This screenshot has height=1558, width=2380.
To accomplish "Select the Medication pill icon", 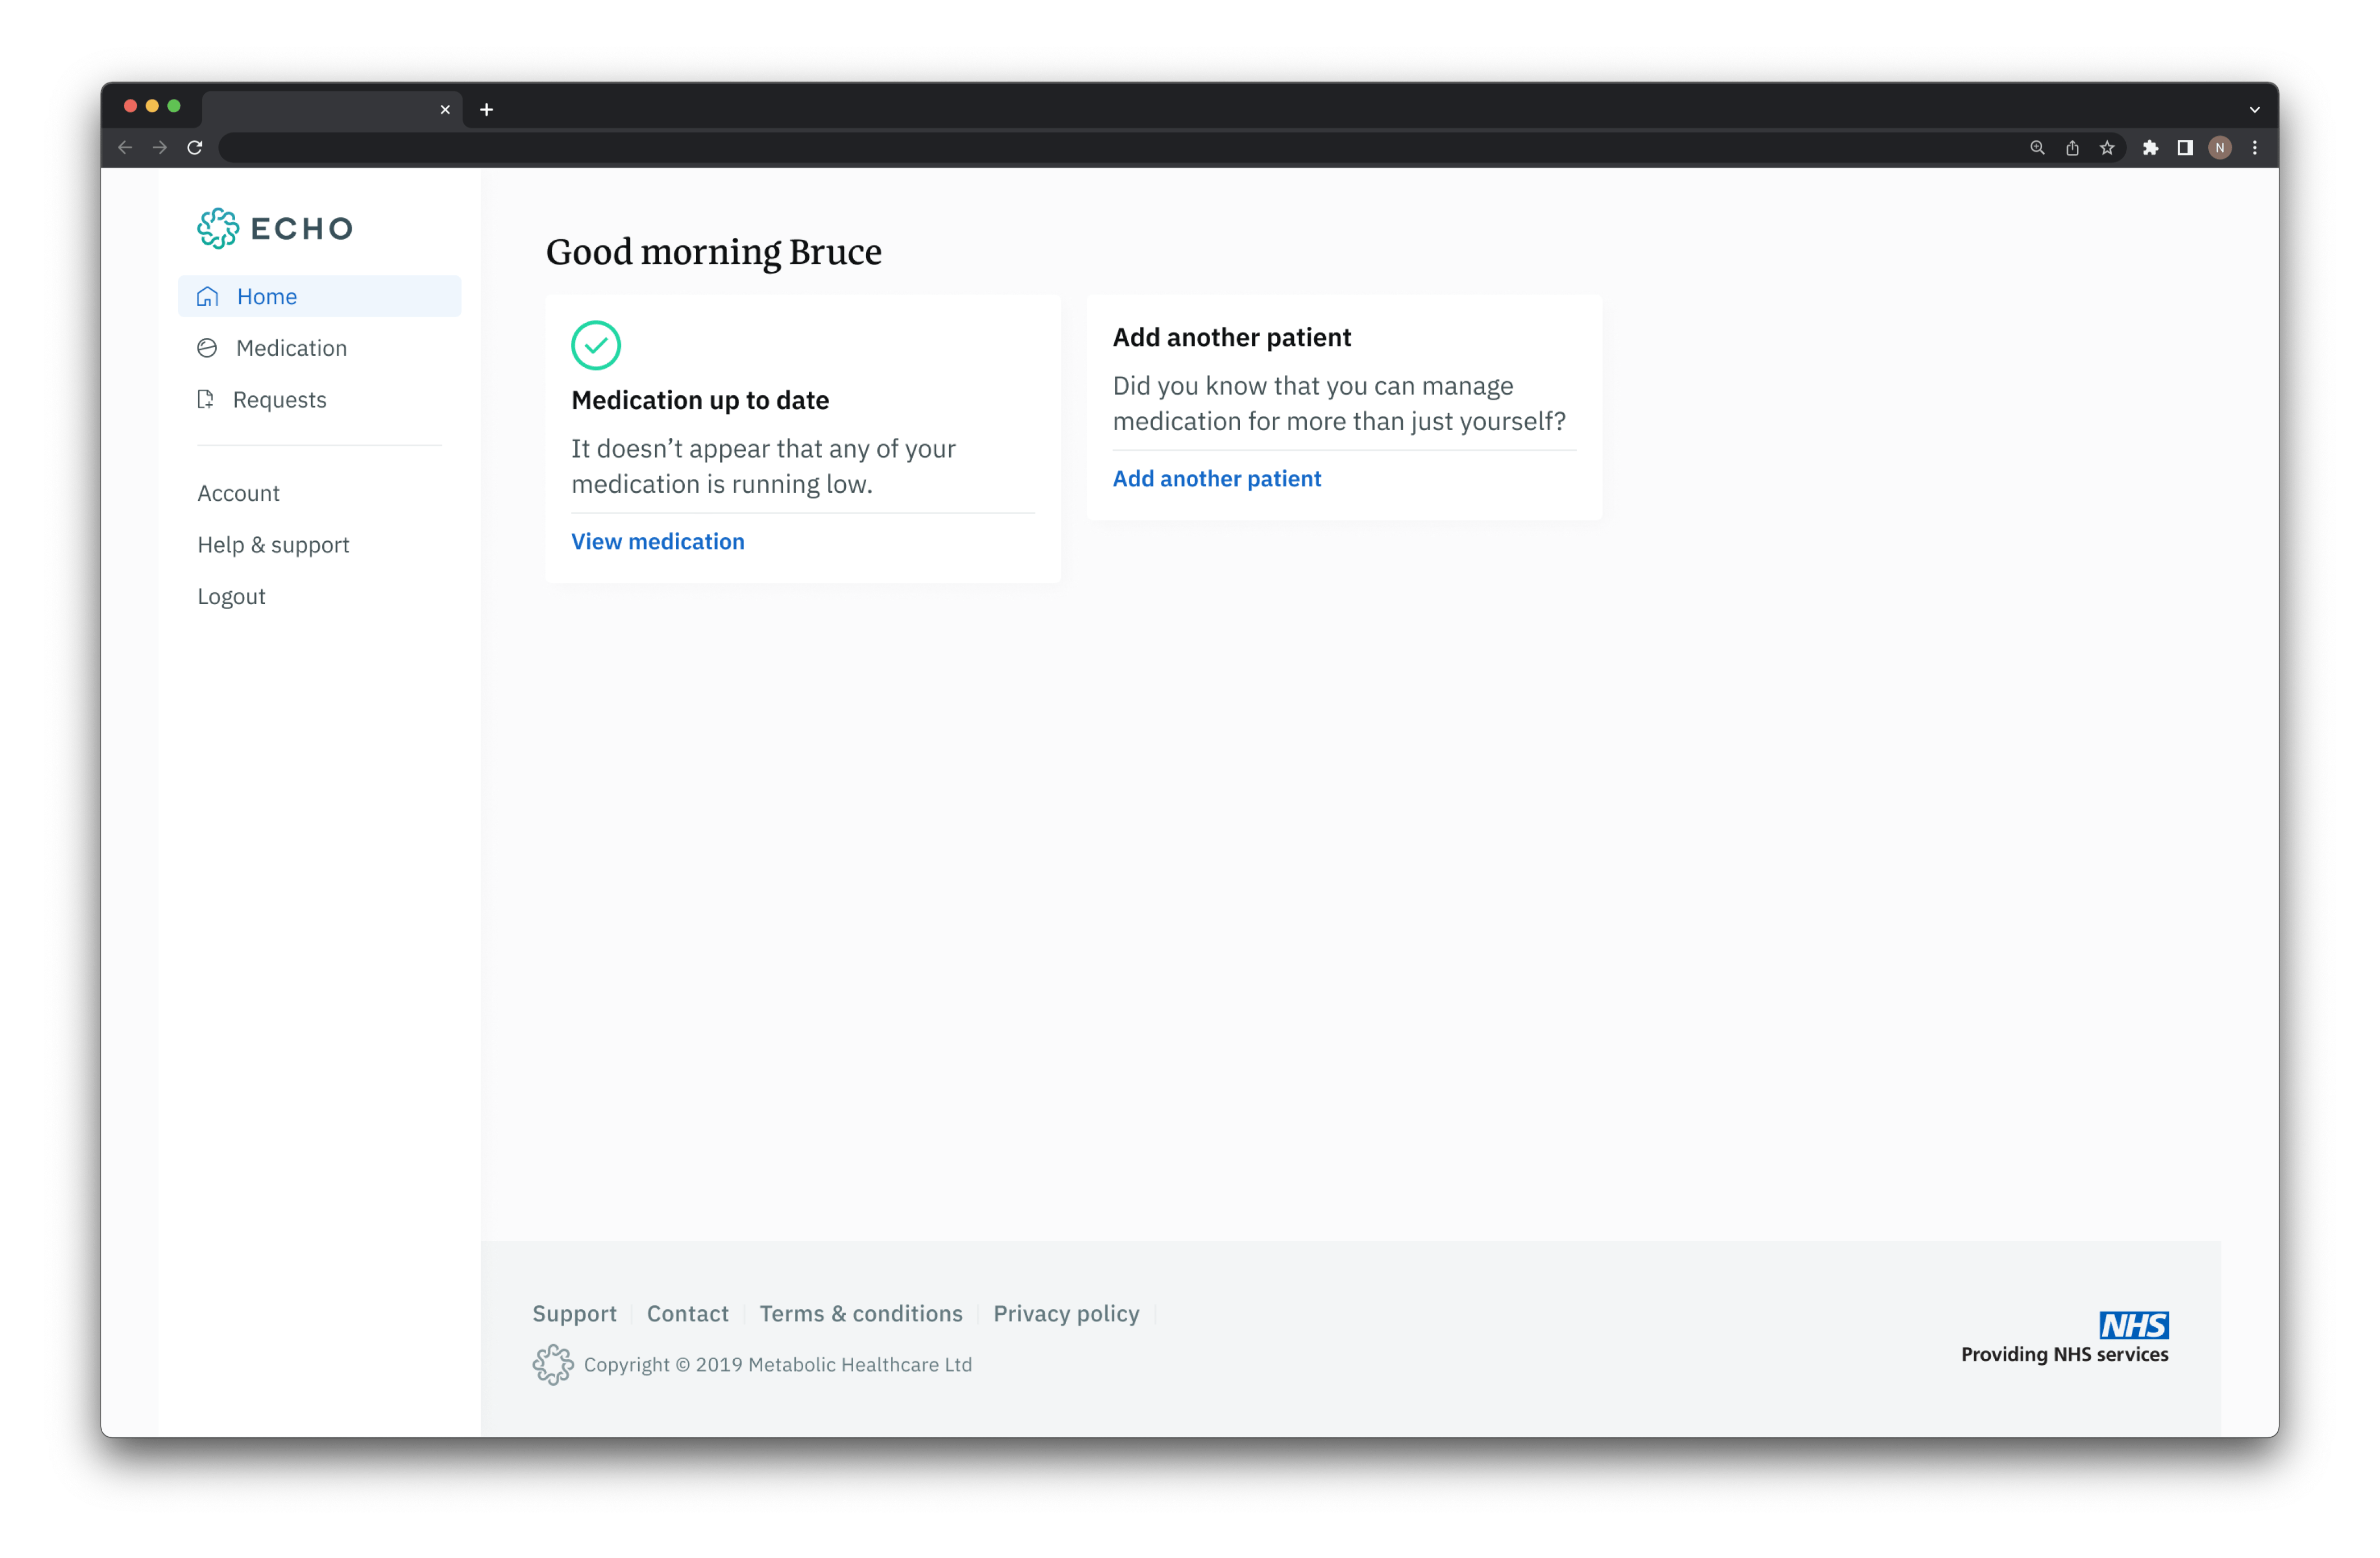I will click(x=207, y=348).
